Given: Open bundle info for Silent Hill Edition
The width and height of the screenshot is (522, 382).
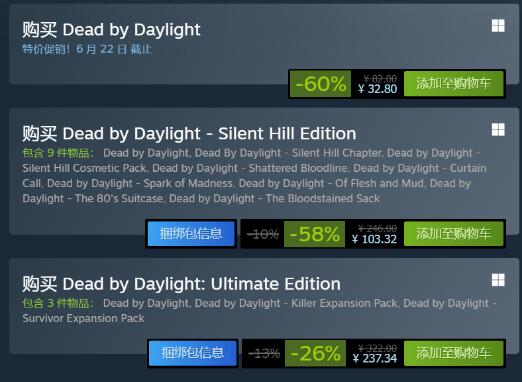Looking at the screenshot, I should (191, 233).
